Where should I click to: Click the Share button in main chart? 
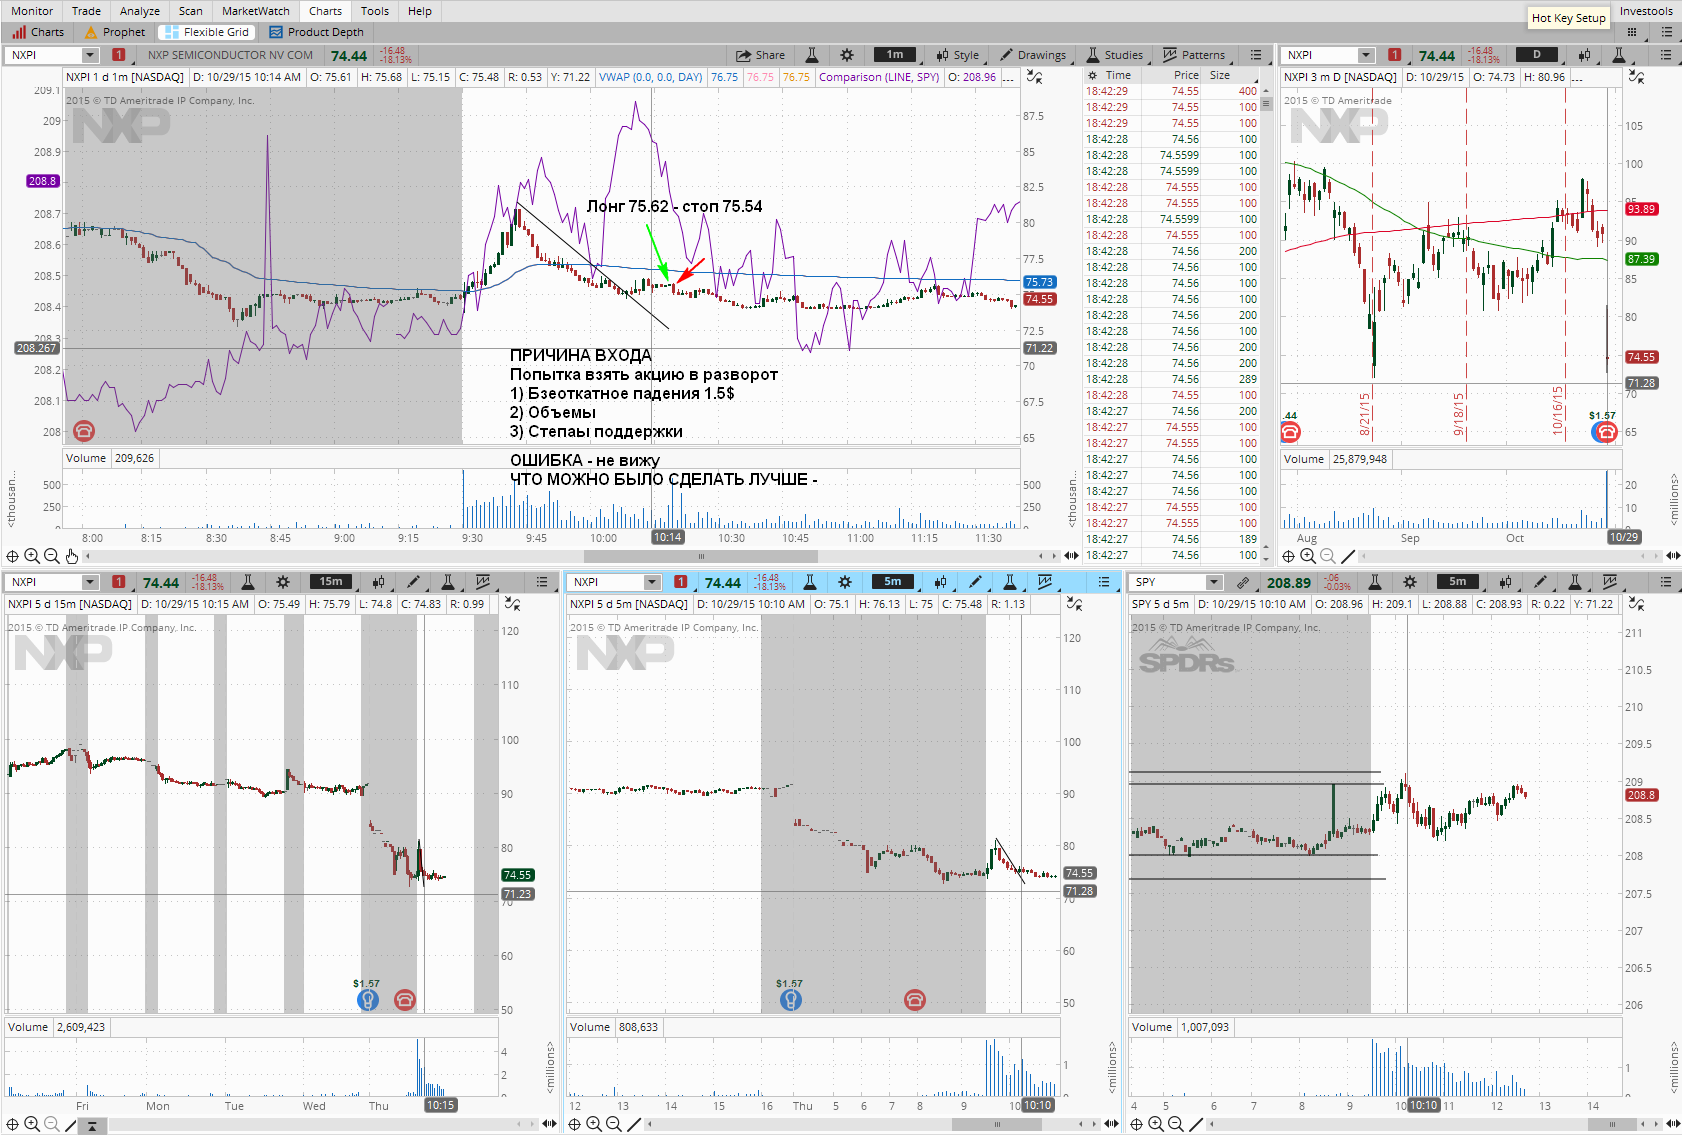click(761, 55)
